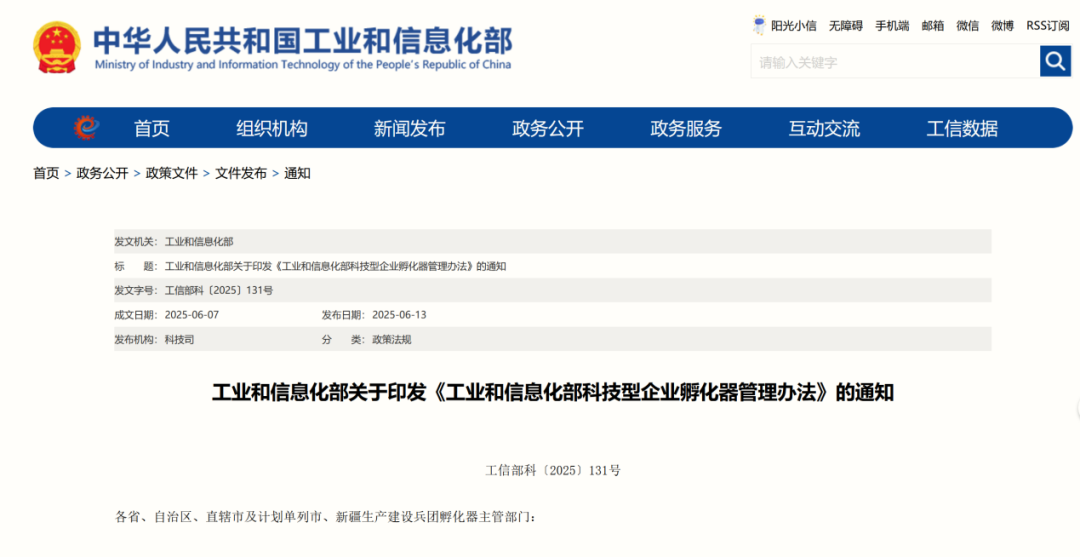Click 成文日期 value 2025-06-07
The width and height of the screenshot is (1080, 557).
191,315
